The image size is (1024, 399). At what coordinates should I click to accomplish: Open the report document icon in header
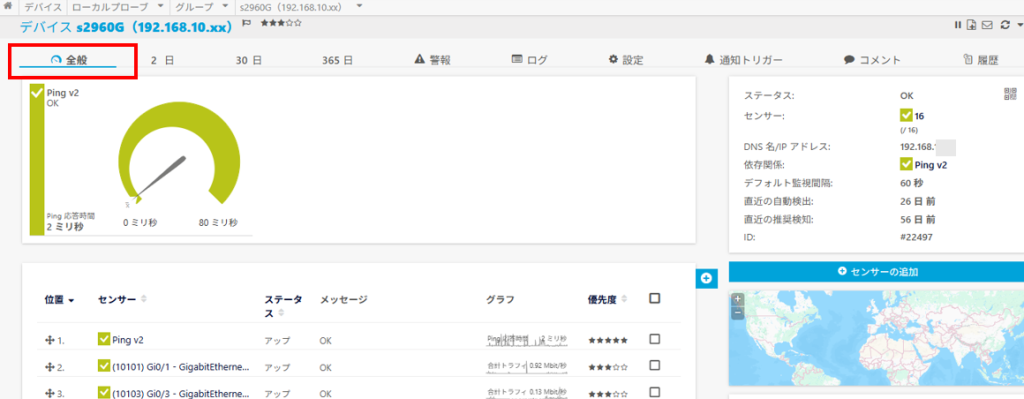point(972,25)
